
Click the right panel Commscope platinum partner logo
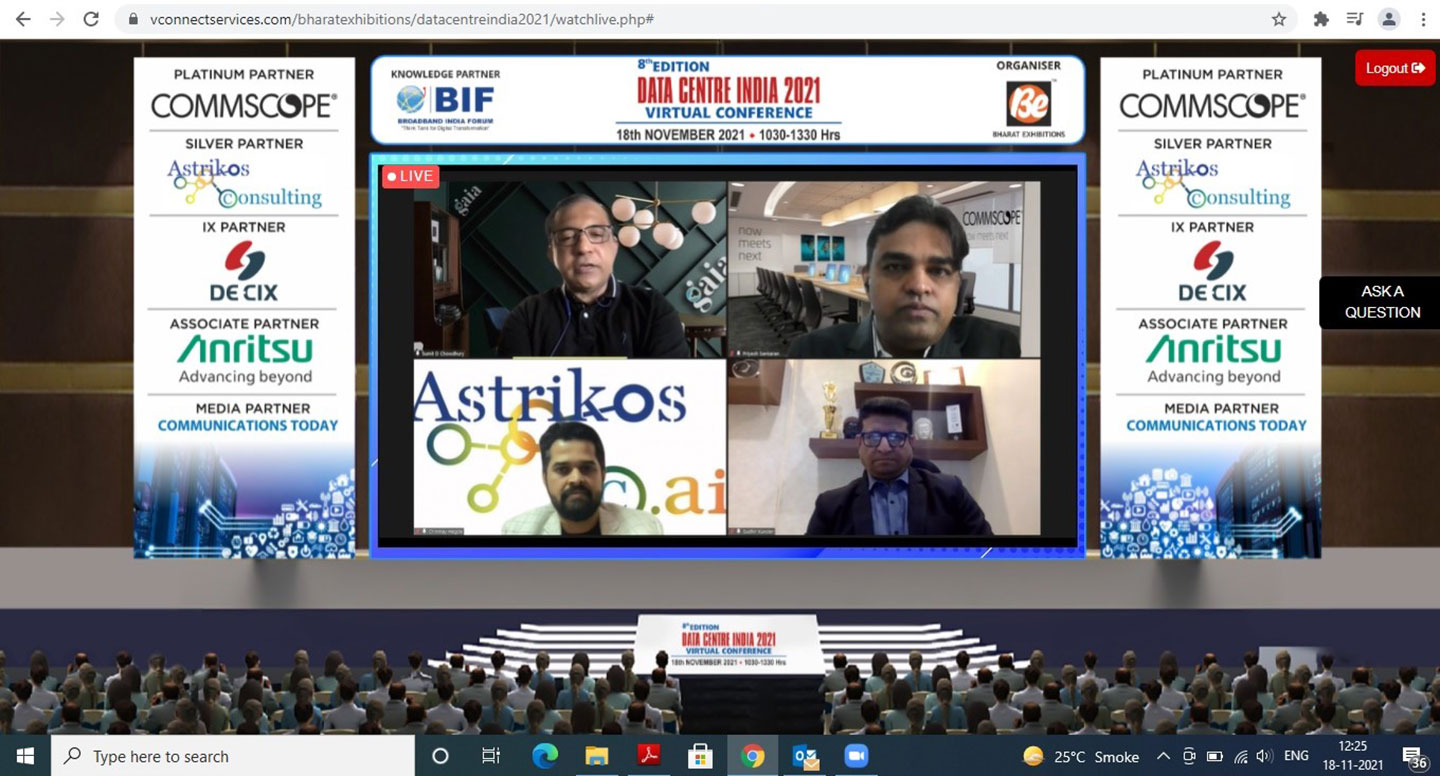1213,106
